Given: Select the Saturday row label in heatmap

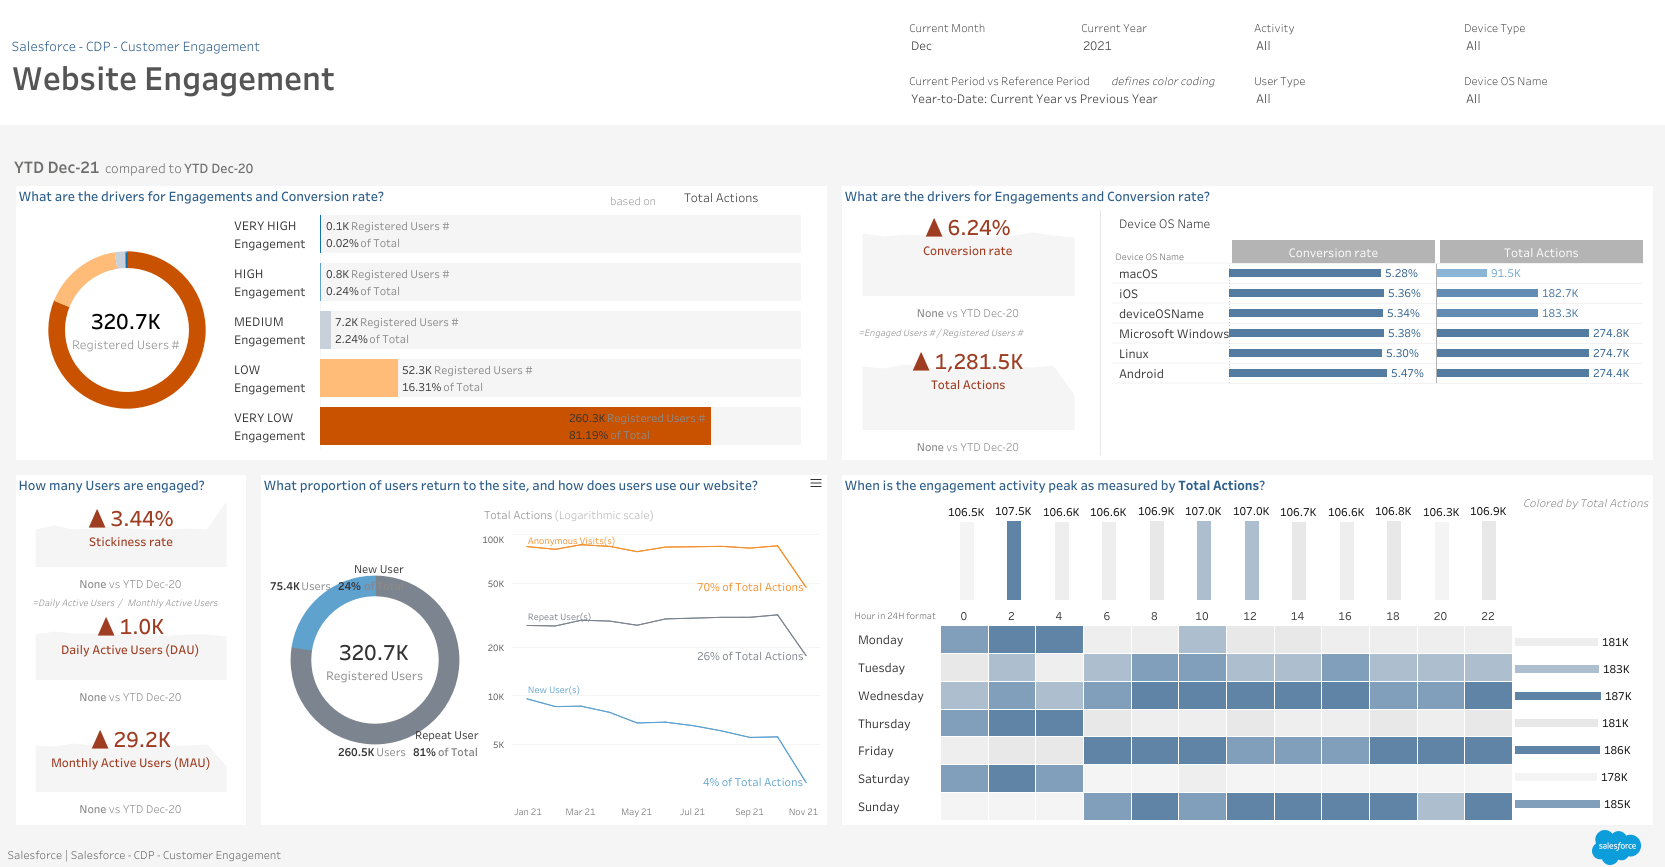Looking at the screenshot, I should (883, 779).
